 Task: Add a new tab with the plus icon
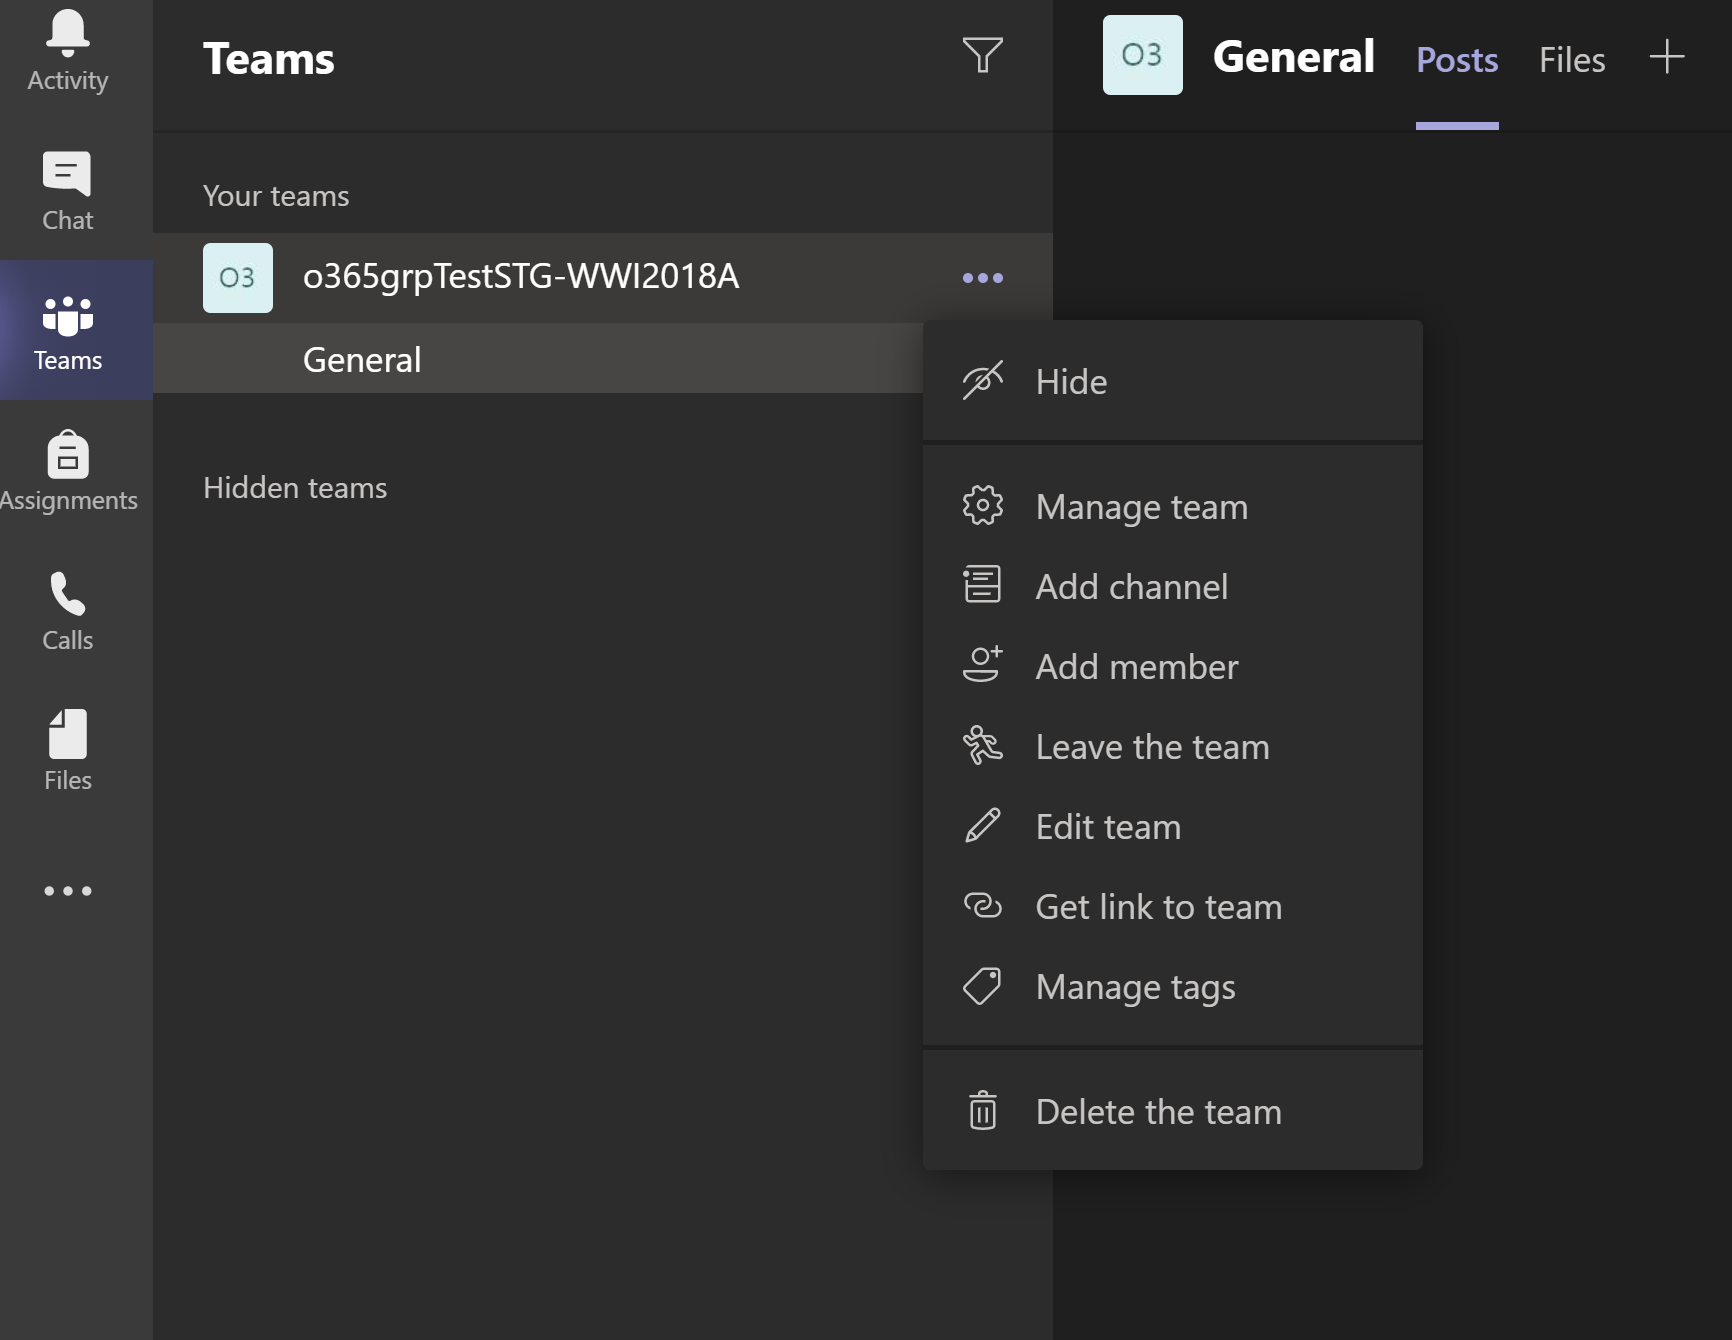(1666, 57)
